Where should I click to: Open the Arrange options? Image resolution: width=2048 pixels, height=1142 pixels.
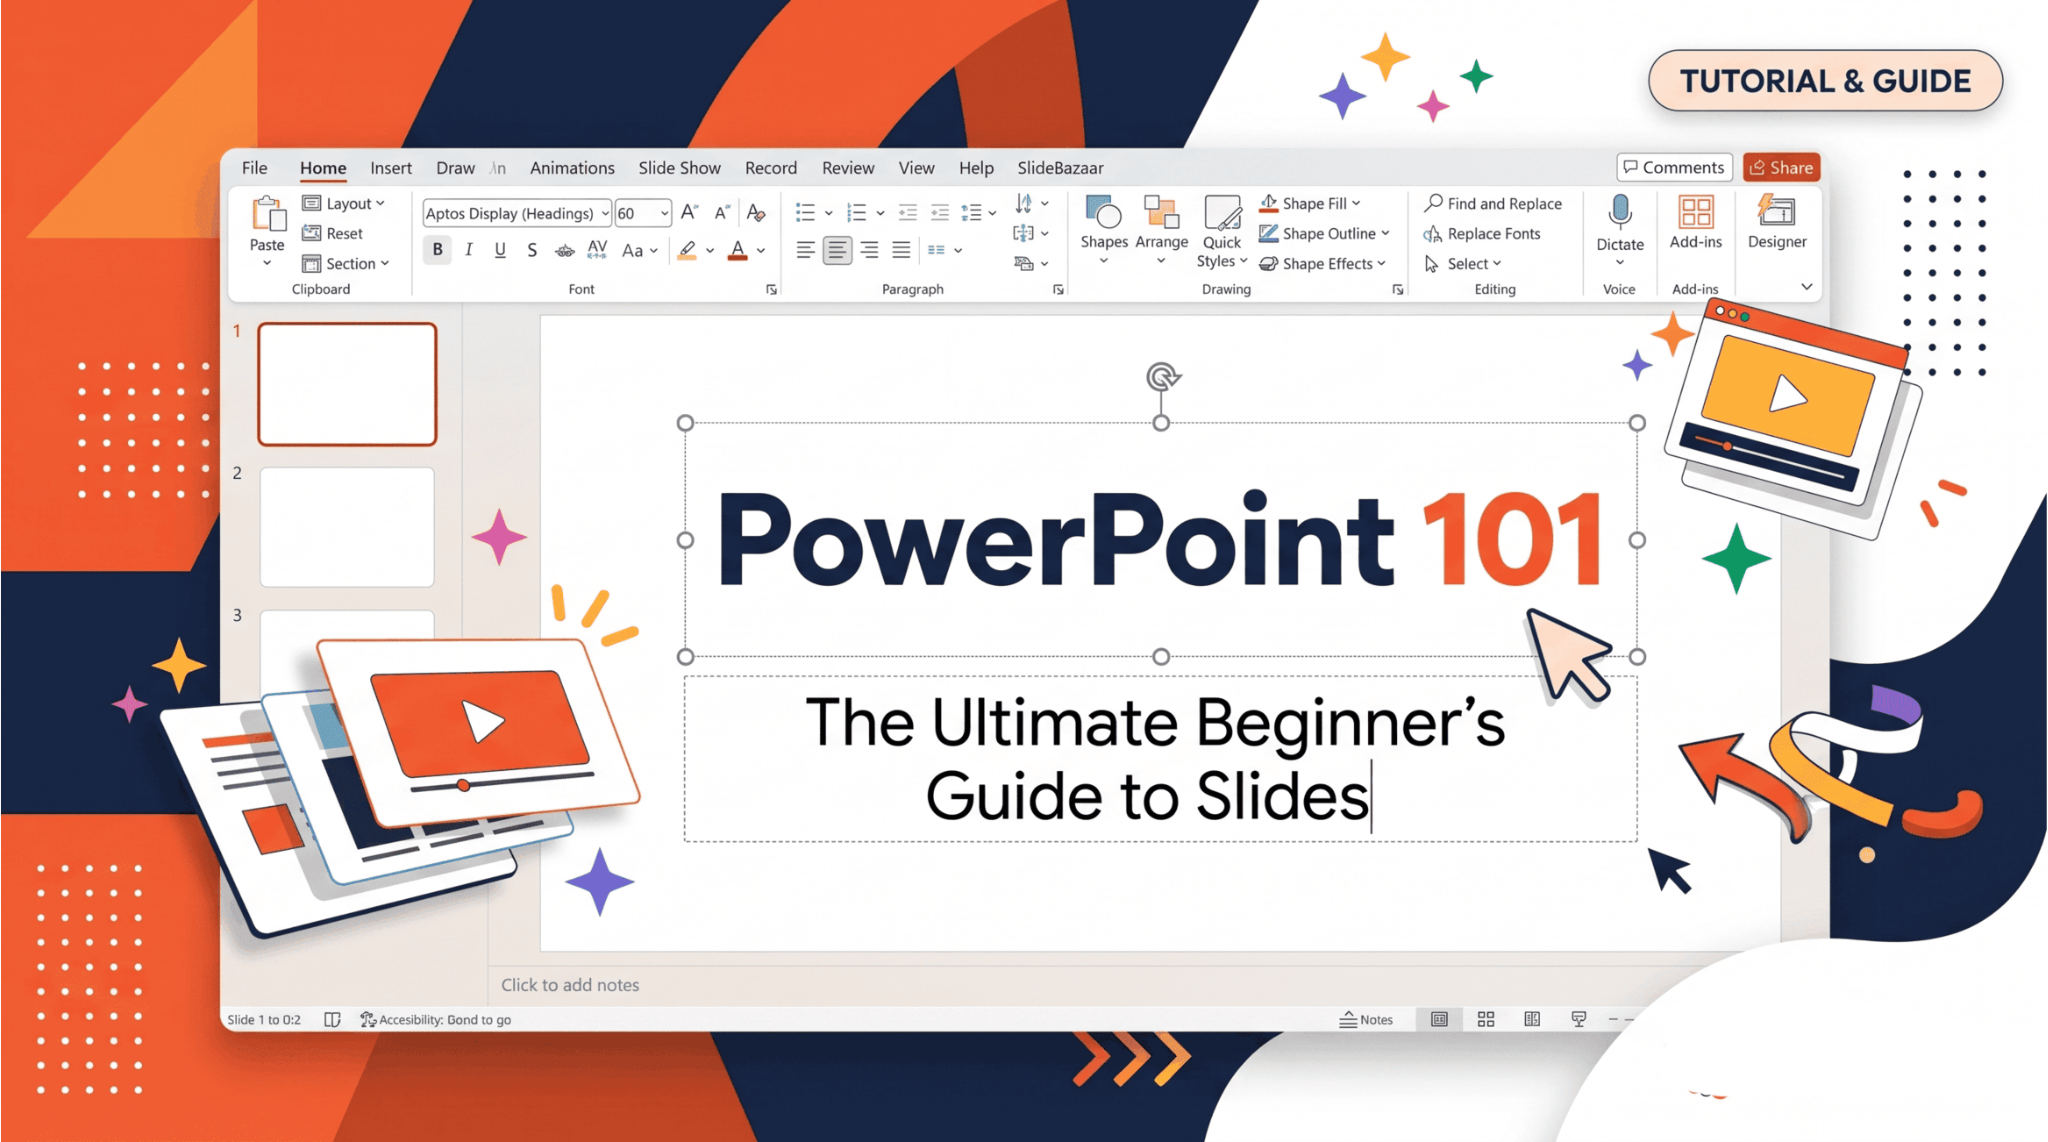click(x=1161, y=229)
